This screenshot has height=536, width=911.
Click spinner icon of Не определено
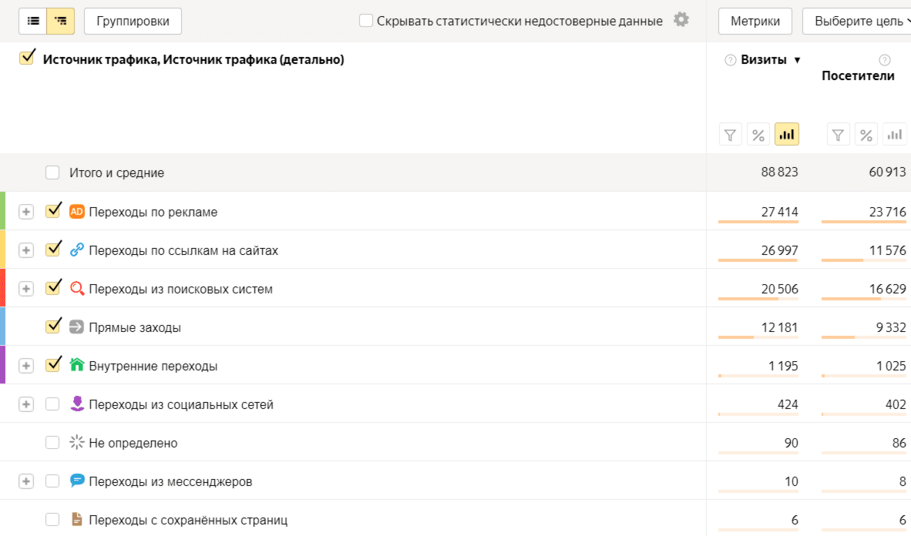(x=77, y=443)
